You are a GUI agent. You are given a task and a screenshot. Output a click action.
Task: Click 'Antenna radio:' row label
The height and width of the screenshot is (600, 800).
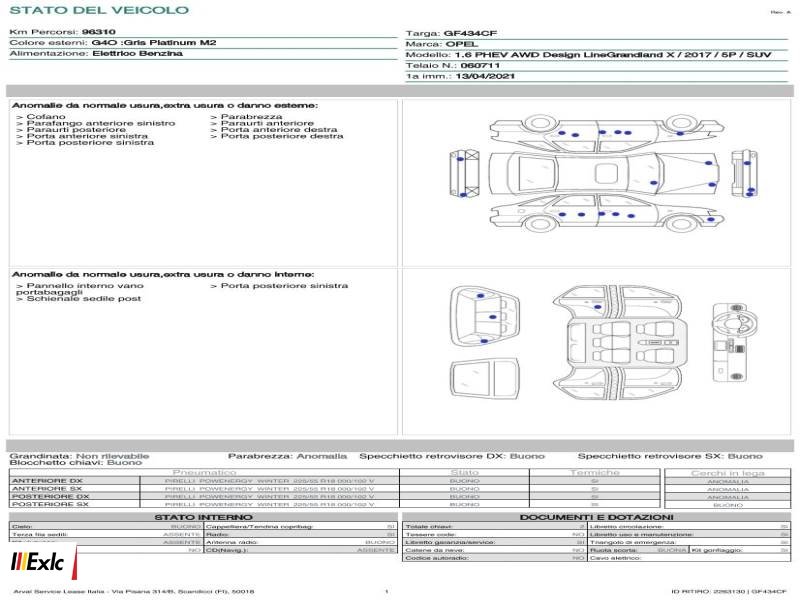point(232,542)
